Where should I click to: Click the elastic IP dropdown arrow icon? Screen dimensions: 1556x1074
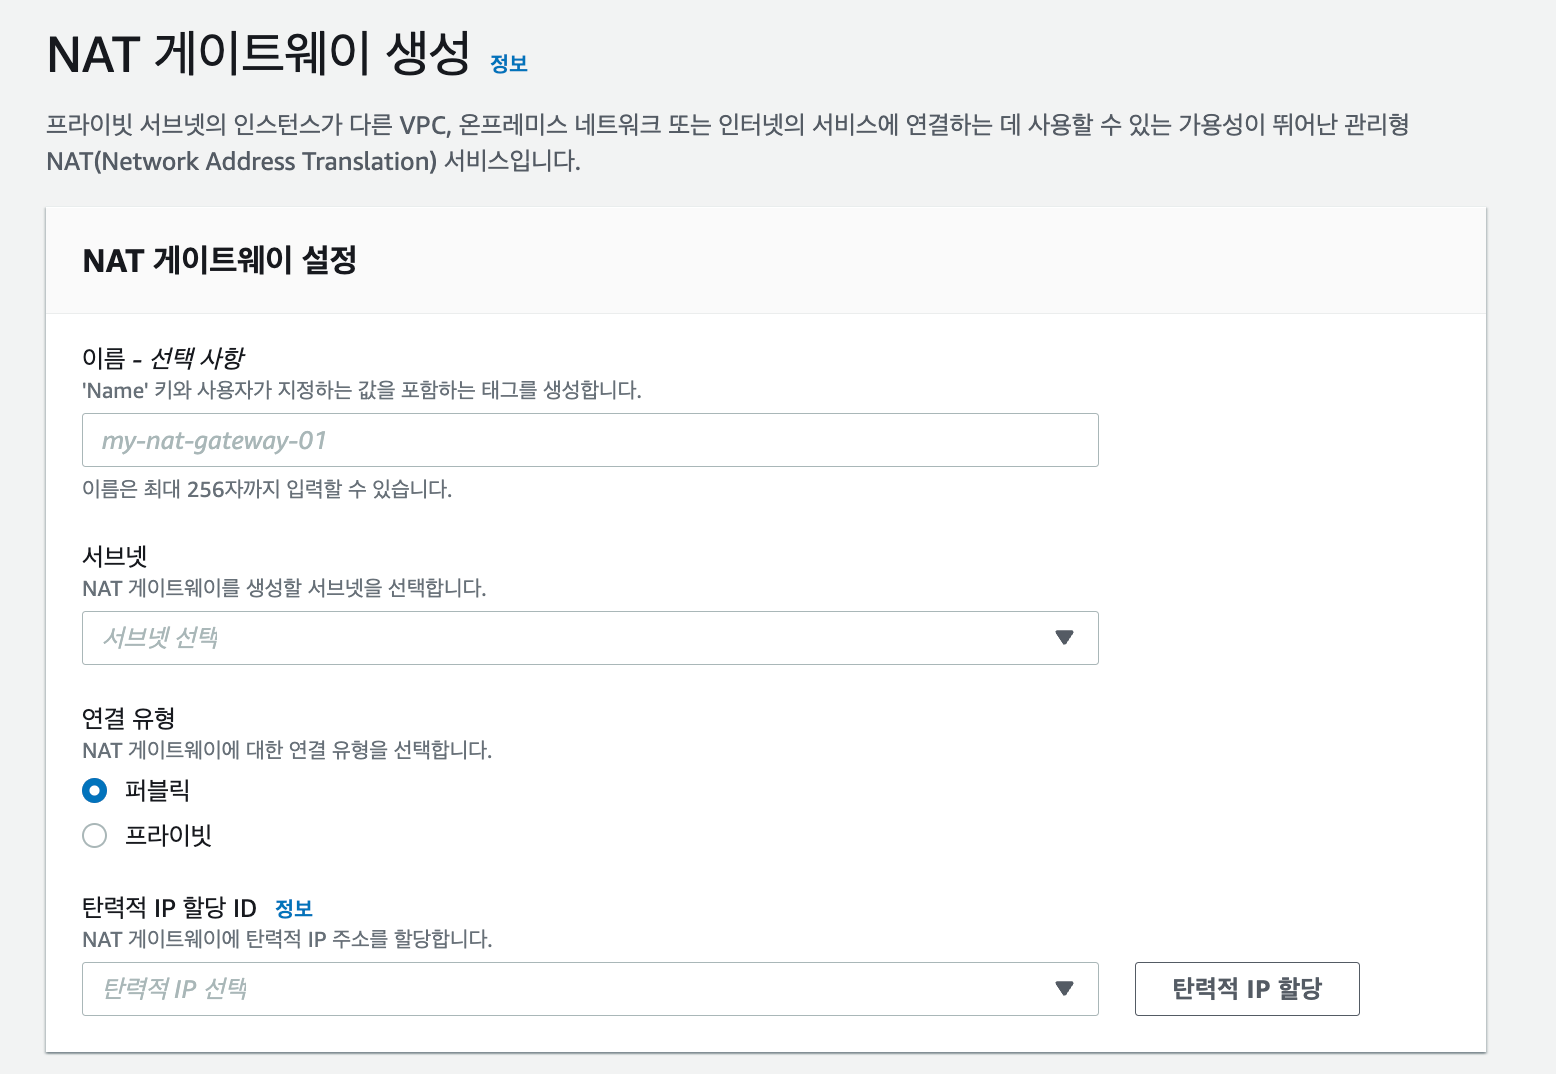click(x=1064, y=989)
